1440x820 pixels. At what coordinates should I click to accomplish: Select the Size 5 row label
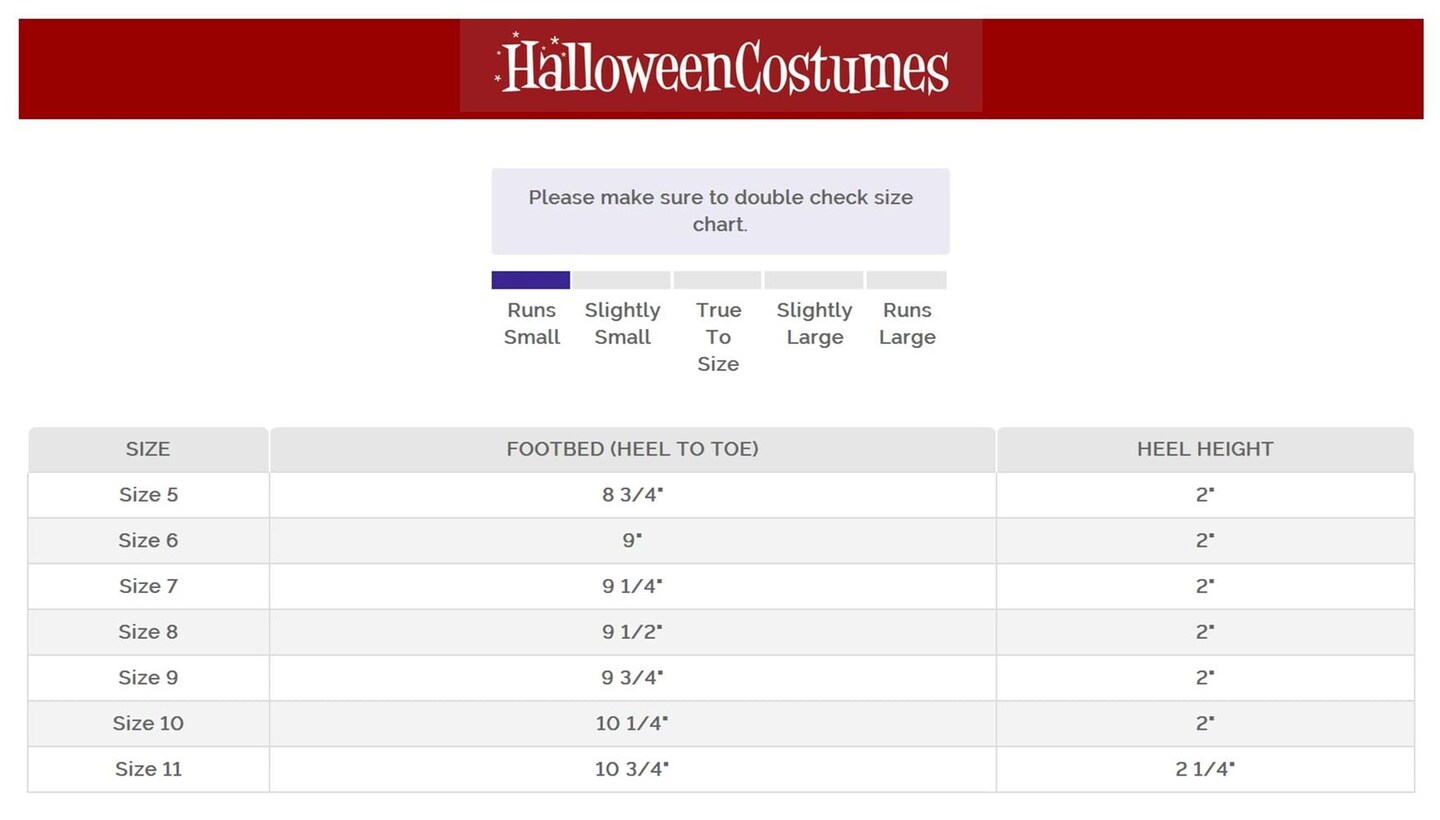148,495
